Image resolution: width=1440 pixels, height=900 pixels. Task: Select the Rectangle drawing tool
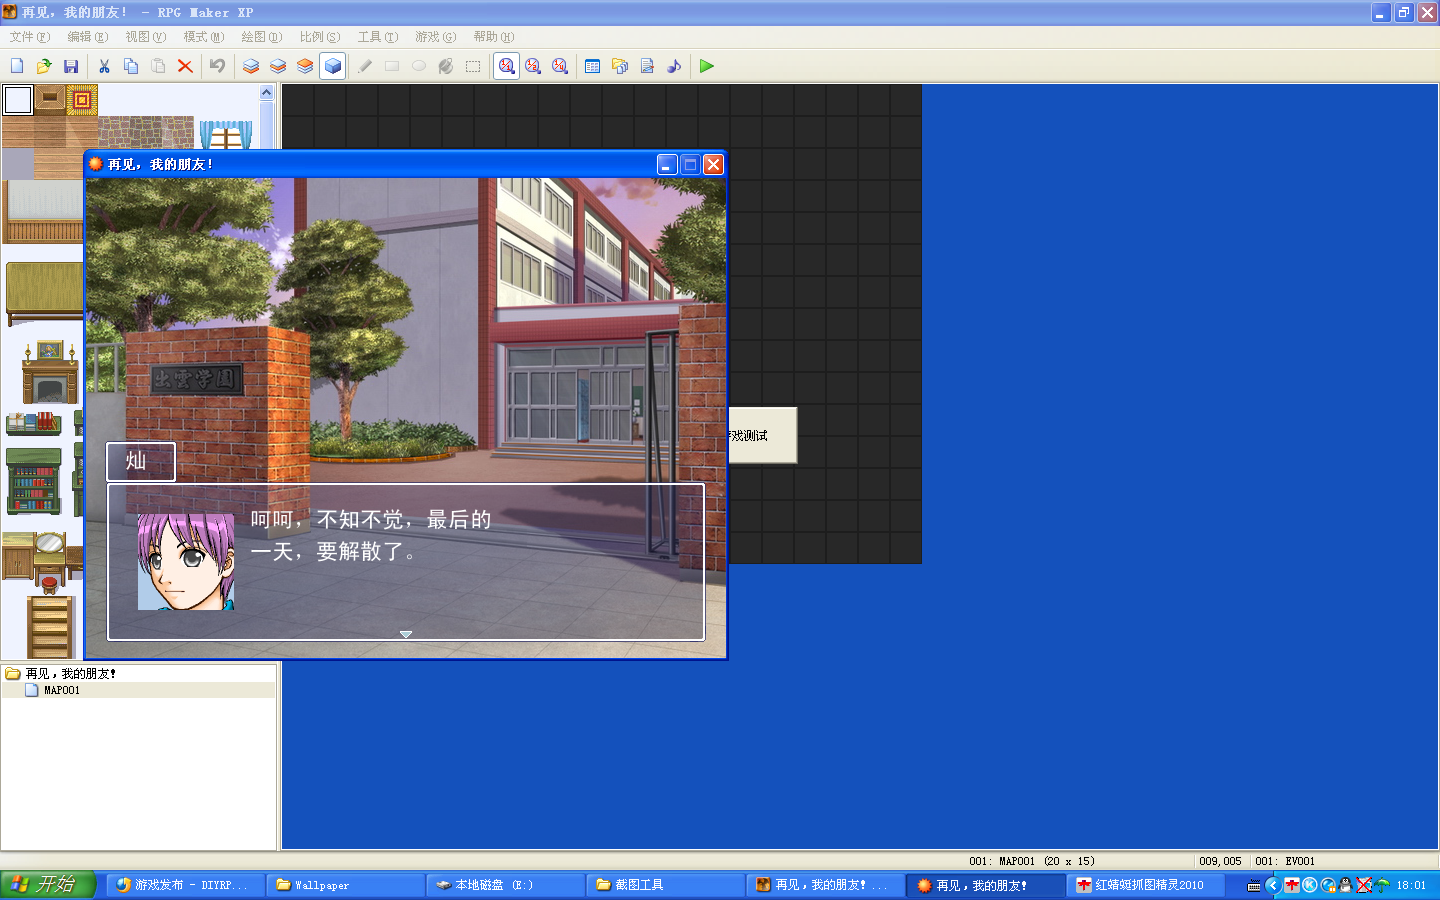click(392, 66)
